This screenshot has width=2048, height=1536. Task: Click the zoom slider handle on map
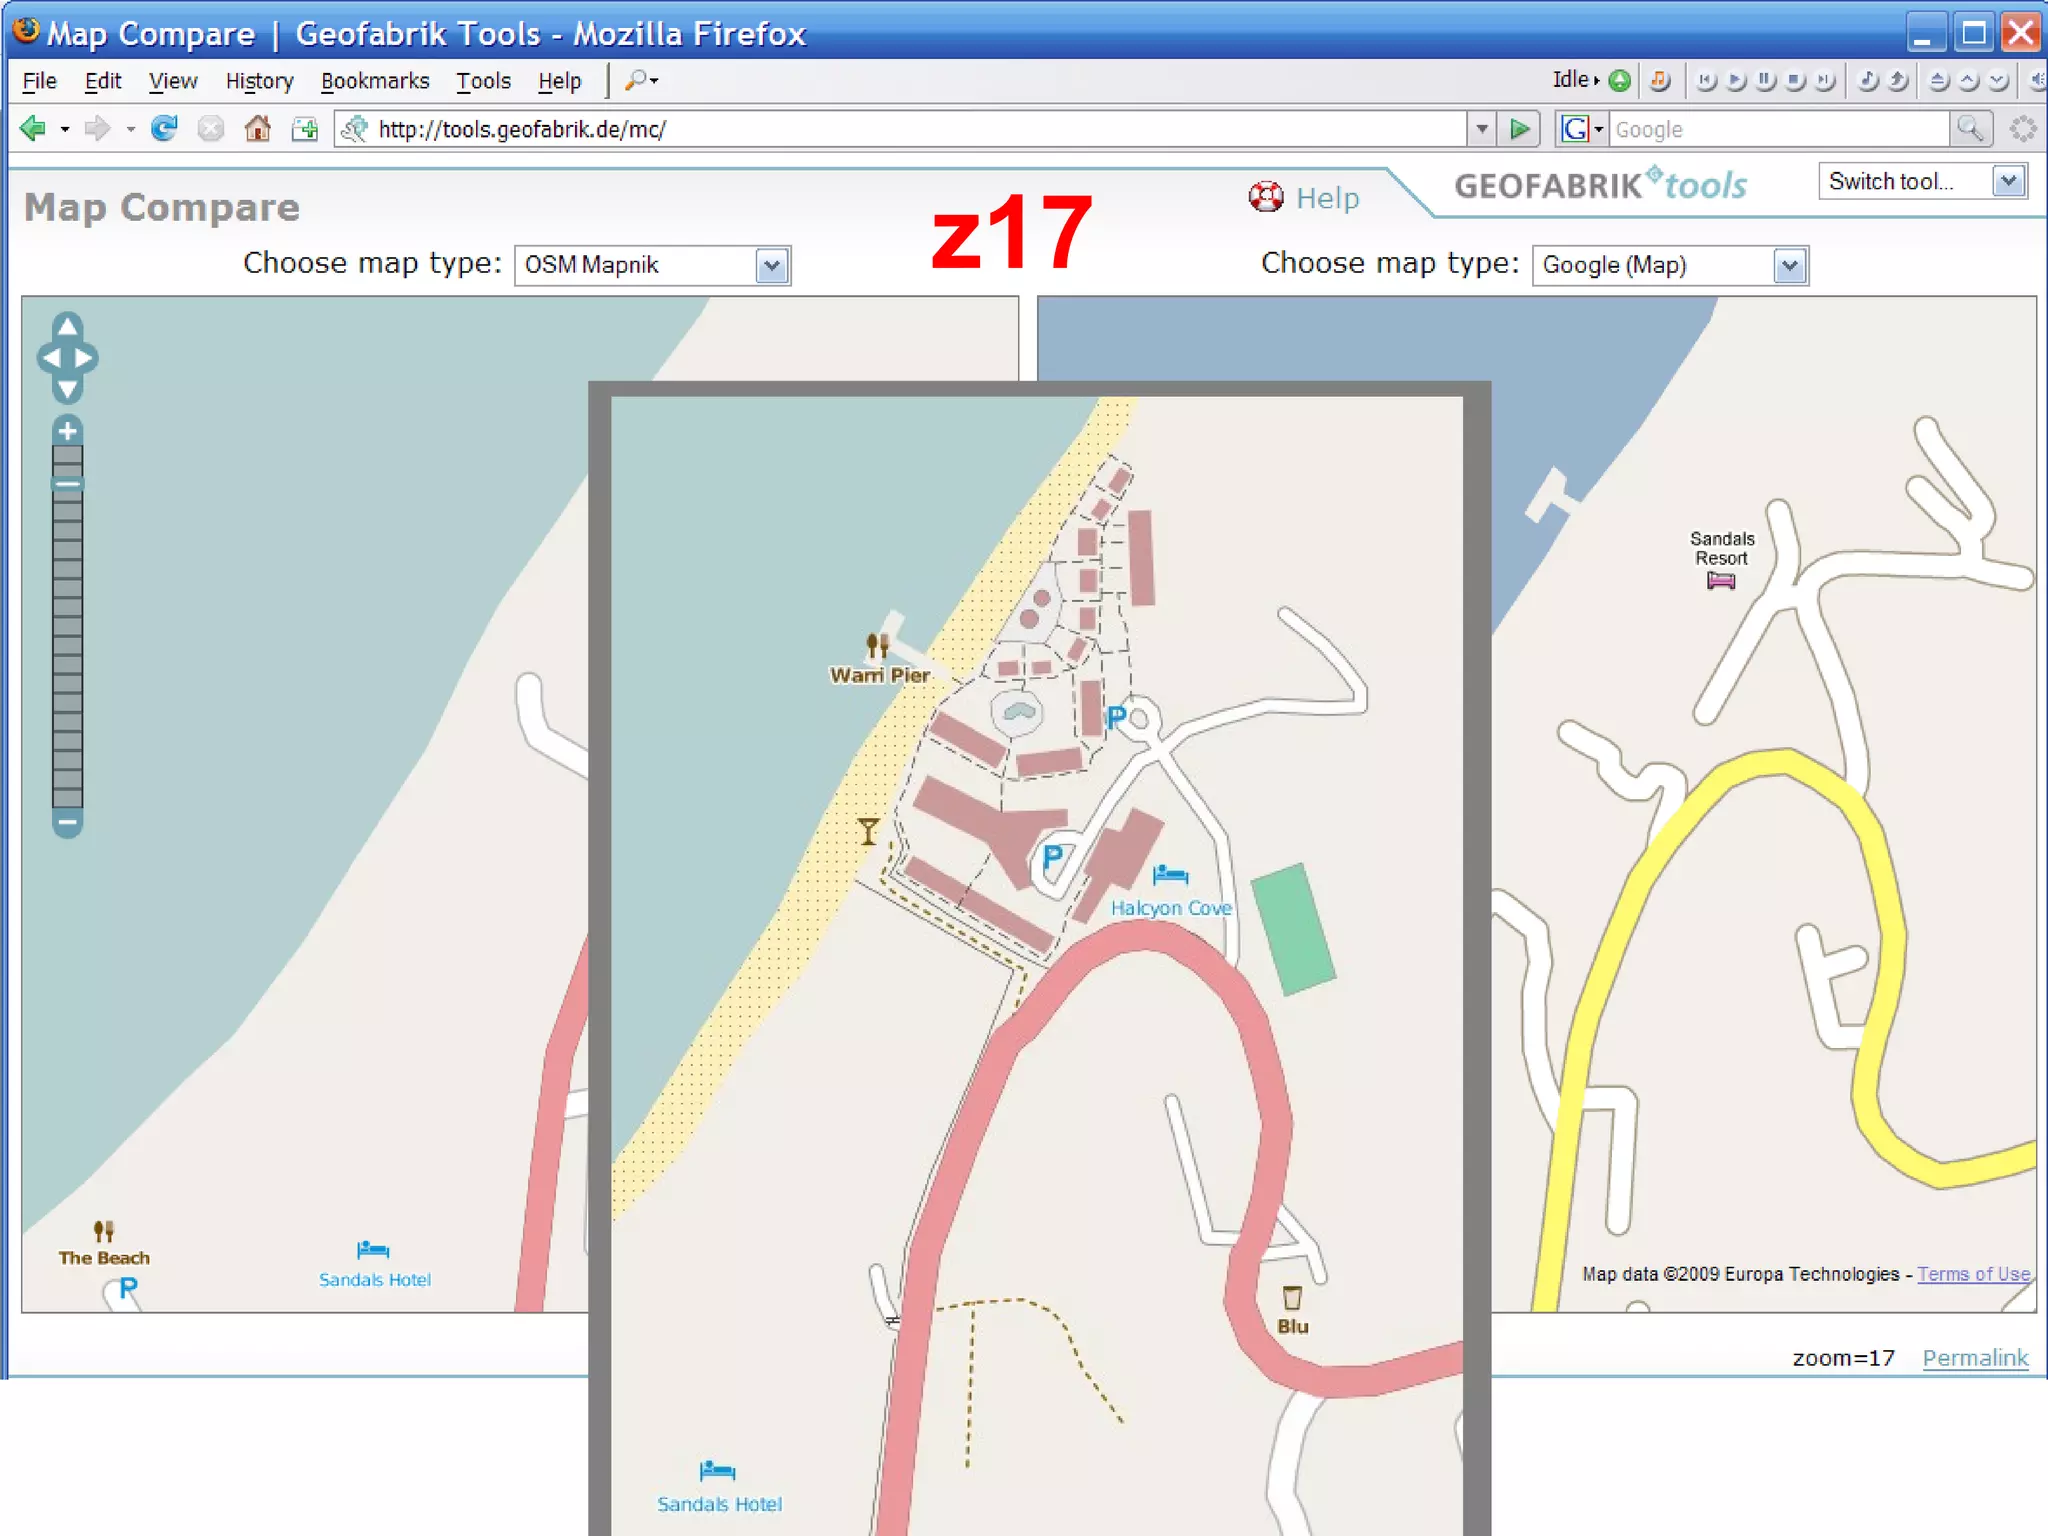67,484
